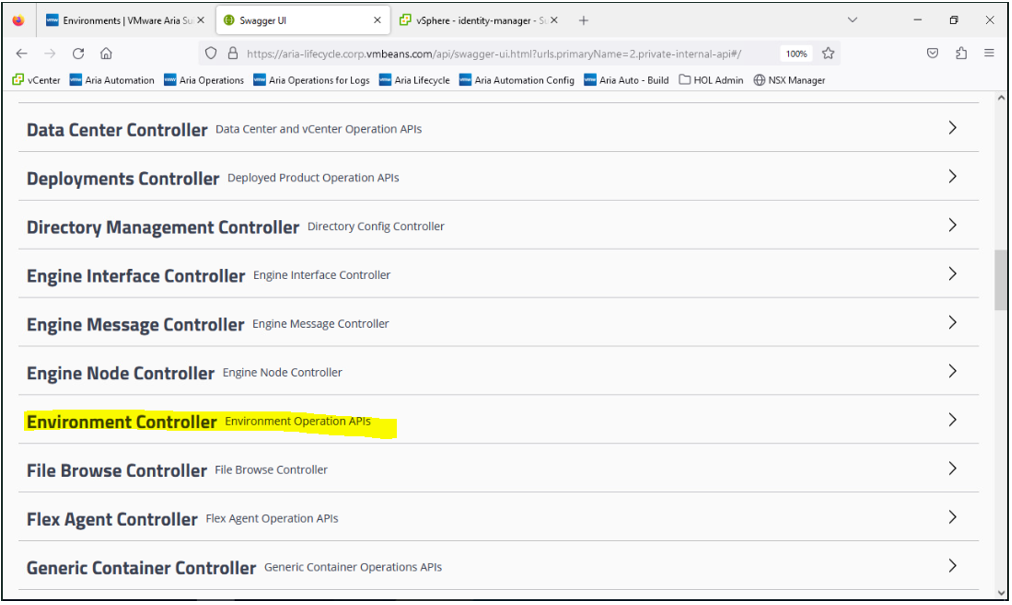Click the Generic Container Controller heading

[x=141, y=568]
